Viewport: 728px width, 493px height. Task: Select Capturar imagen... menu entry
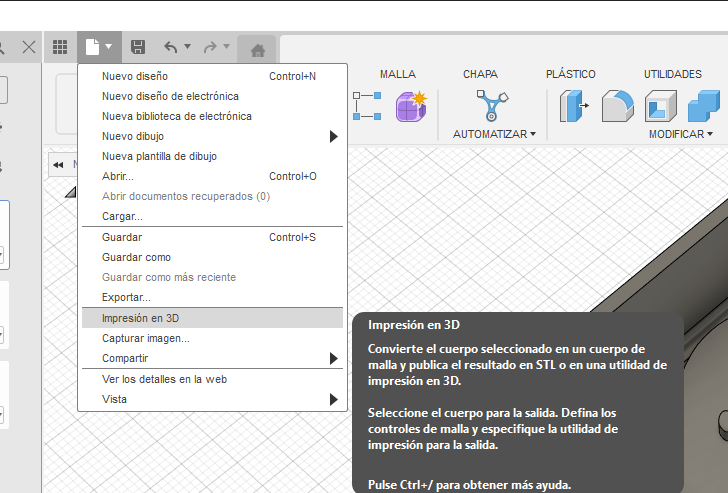(x=212, y=338)
